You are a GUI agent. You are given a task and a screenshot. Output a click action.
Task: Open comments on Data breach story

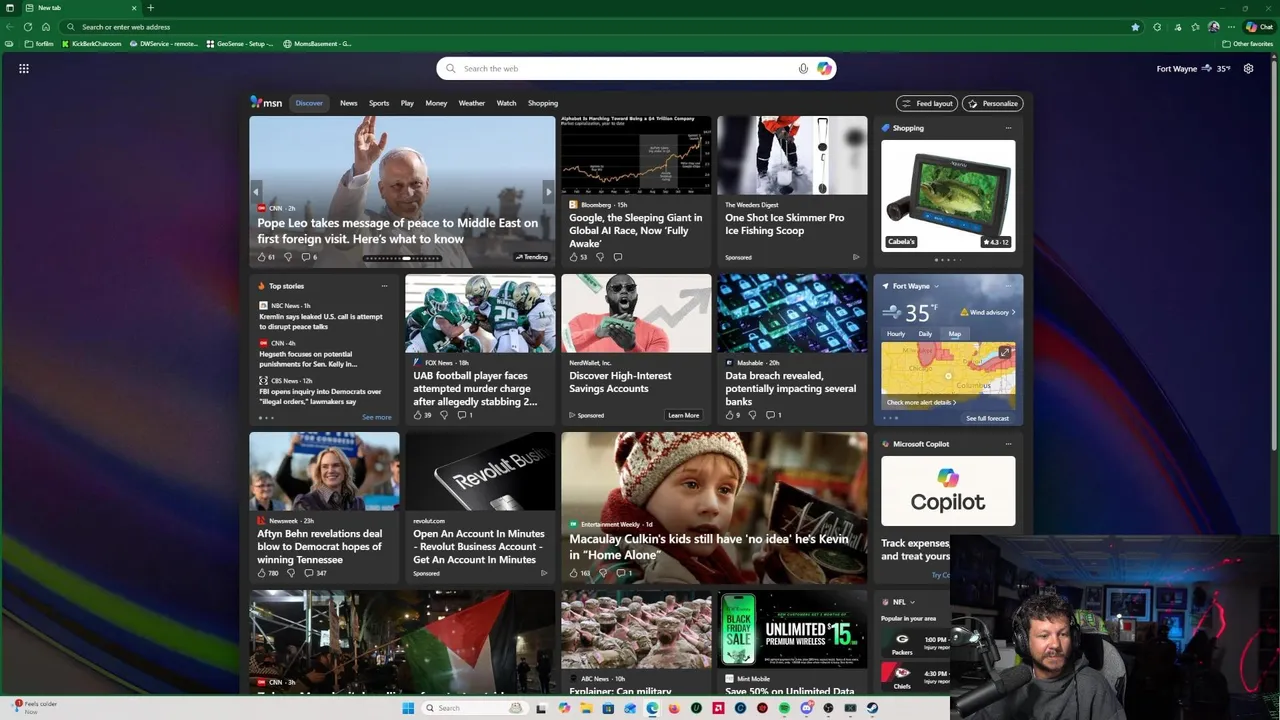coord(773,415)
